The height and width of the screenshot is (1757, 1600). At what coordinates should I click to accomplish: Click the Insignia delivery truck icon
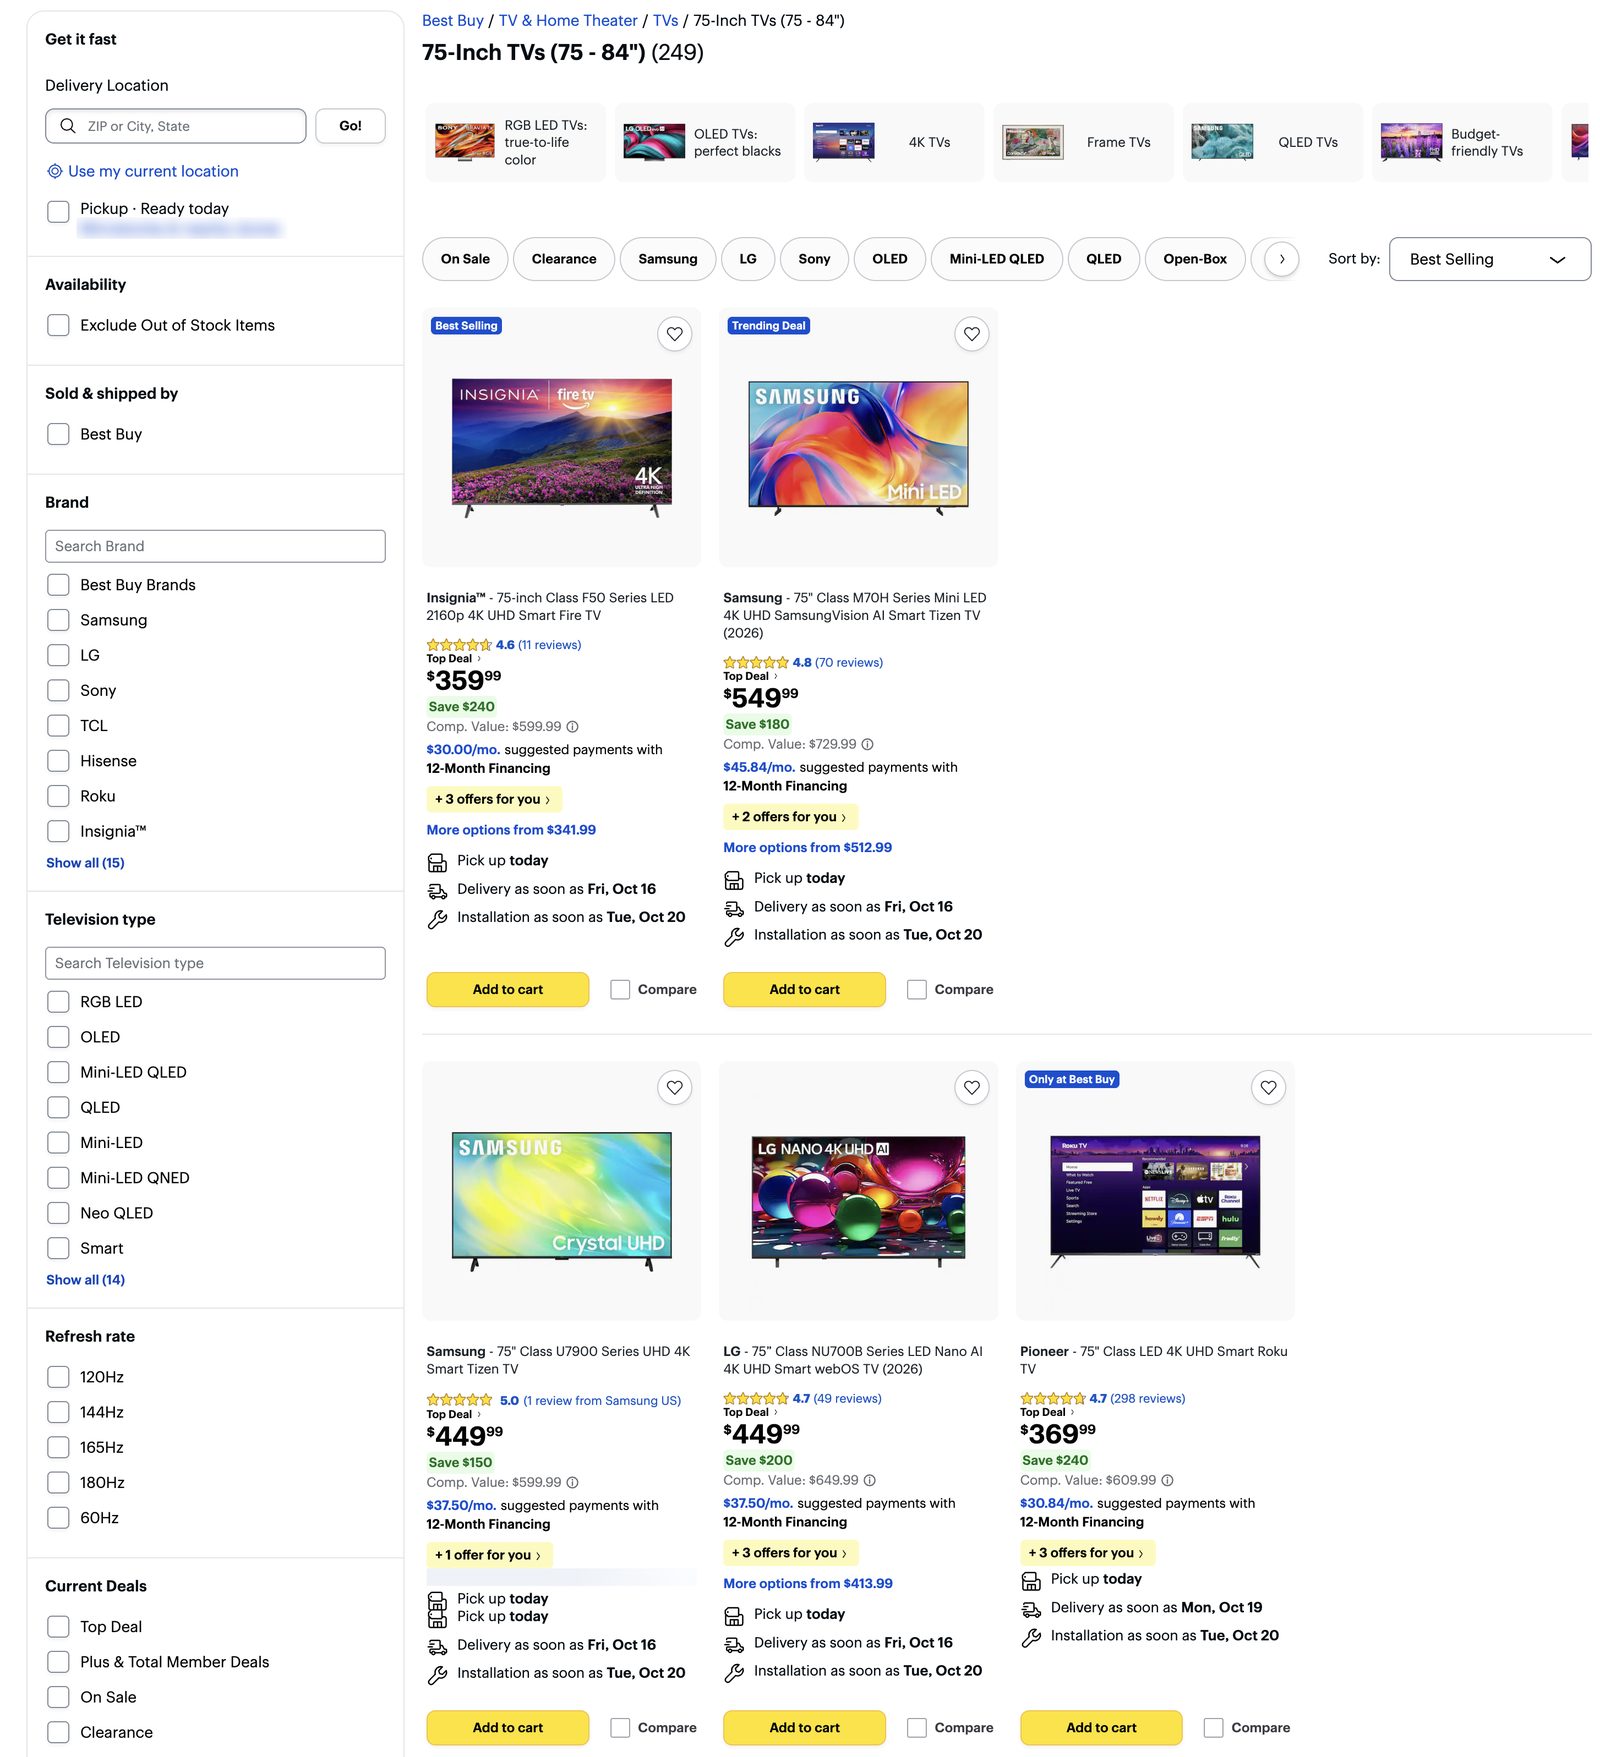(x=437, y=890)
